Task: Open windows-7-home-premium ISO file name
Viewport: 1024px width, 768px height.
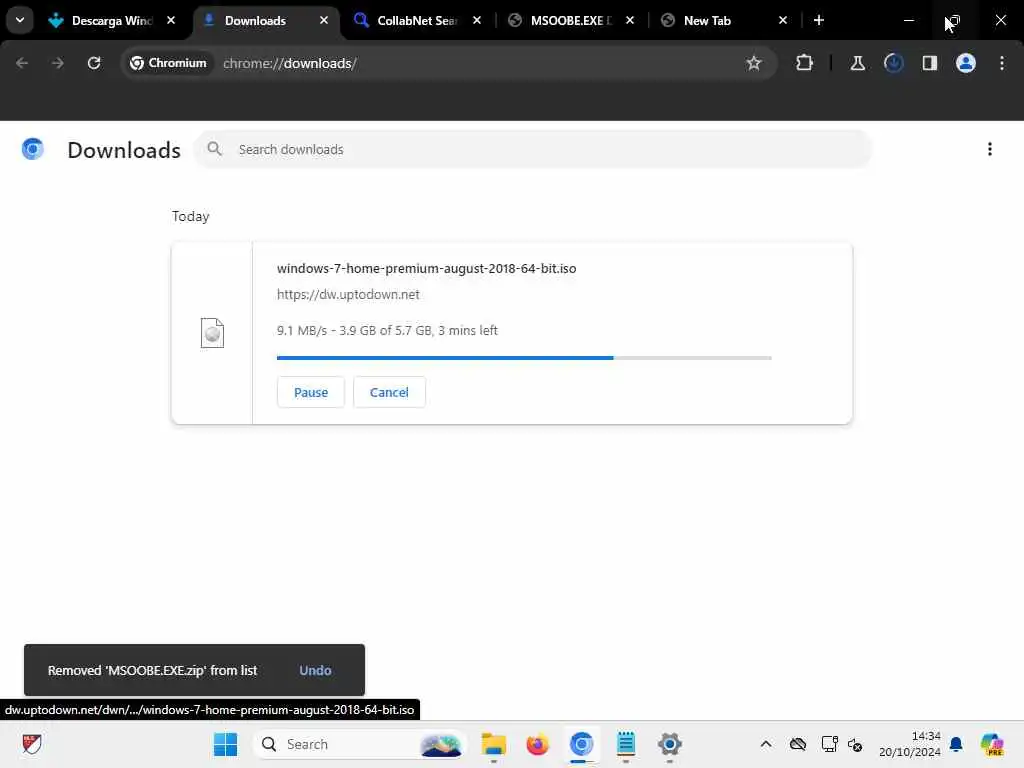Action: pyautogui.click(x=426, y=268)
